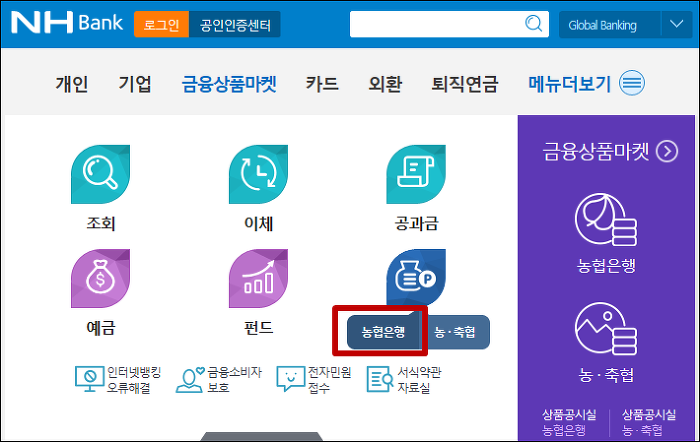The height and width of the screenshot is (442, 700).
Task: Select the 농협은행 tab under loan icon
Action: click(383, 332)
